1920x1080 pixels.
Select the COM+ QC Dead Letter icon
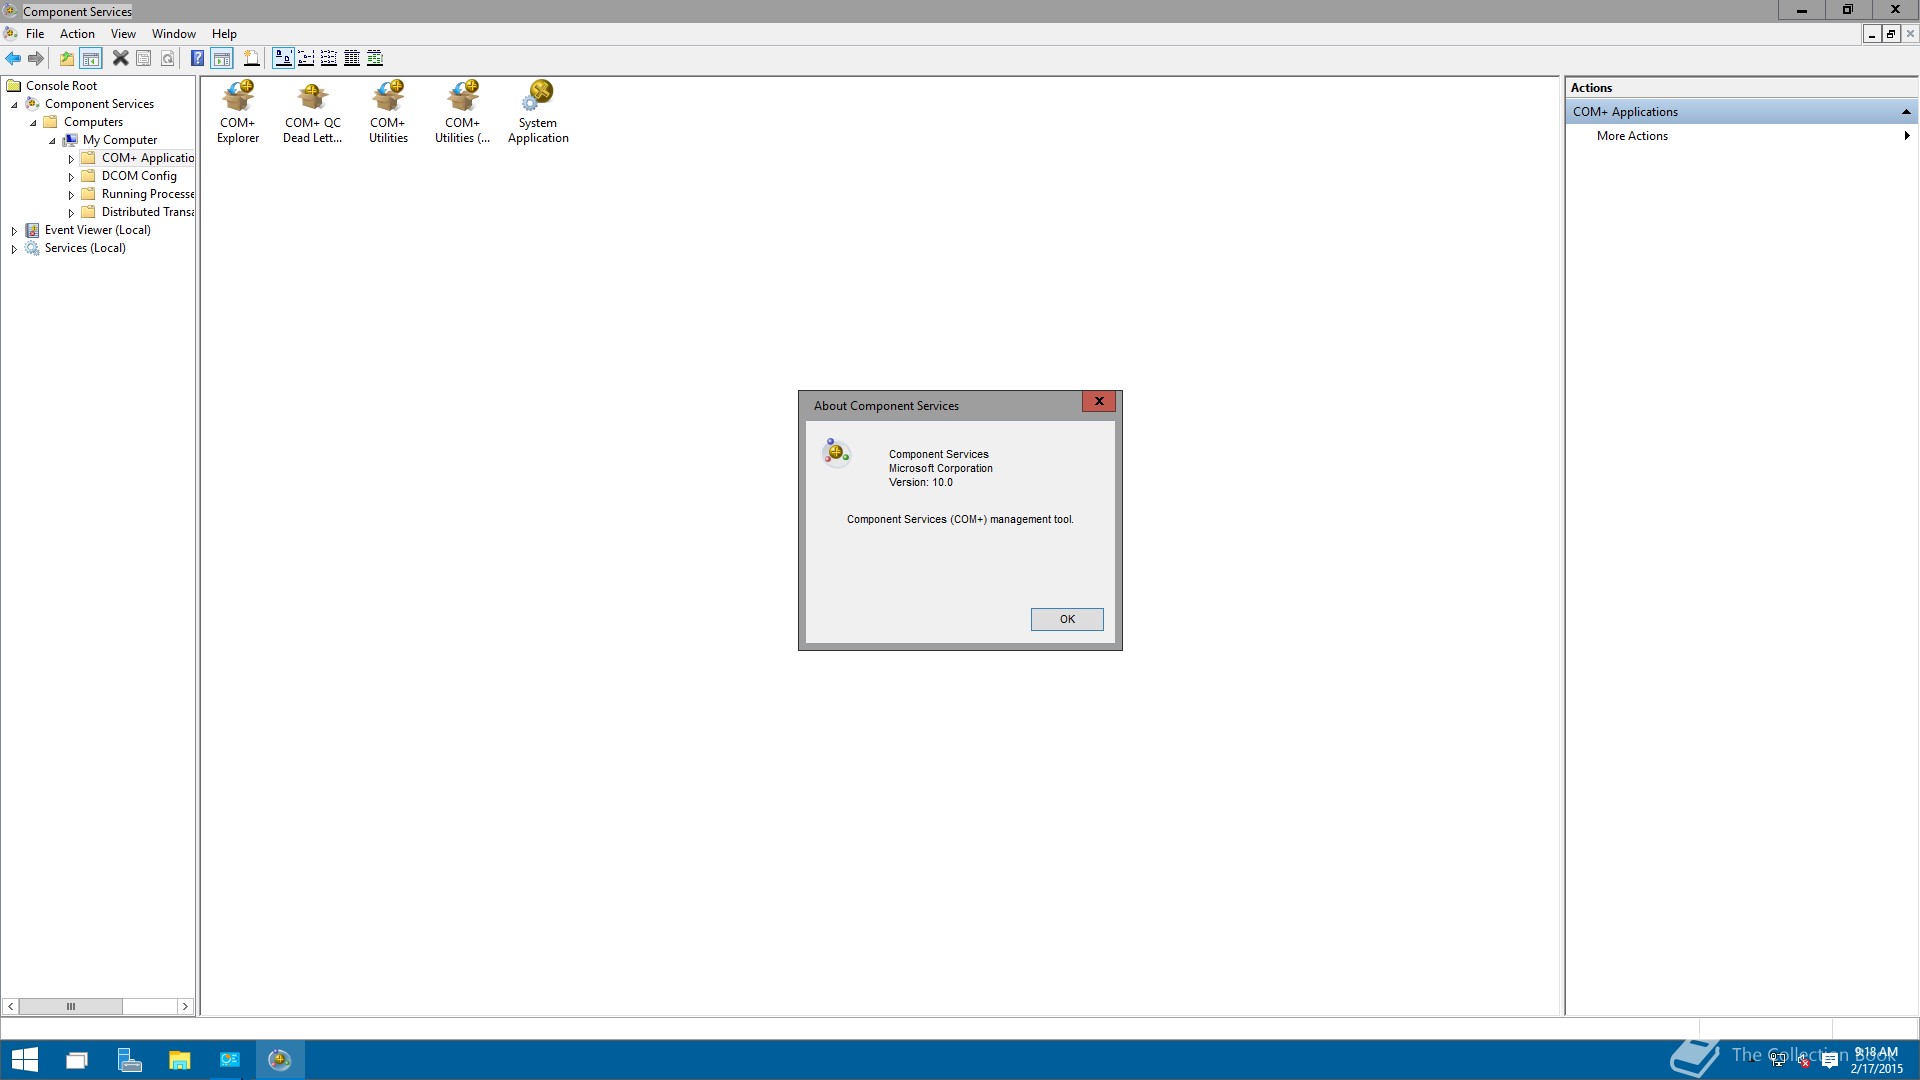click(x=312, y=112)
